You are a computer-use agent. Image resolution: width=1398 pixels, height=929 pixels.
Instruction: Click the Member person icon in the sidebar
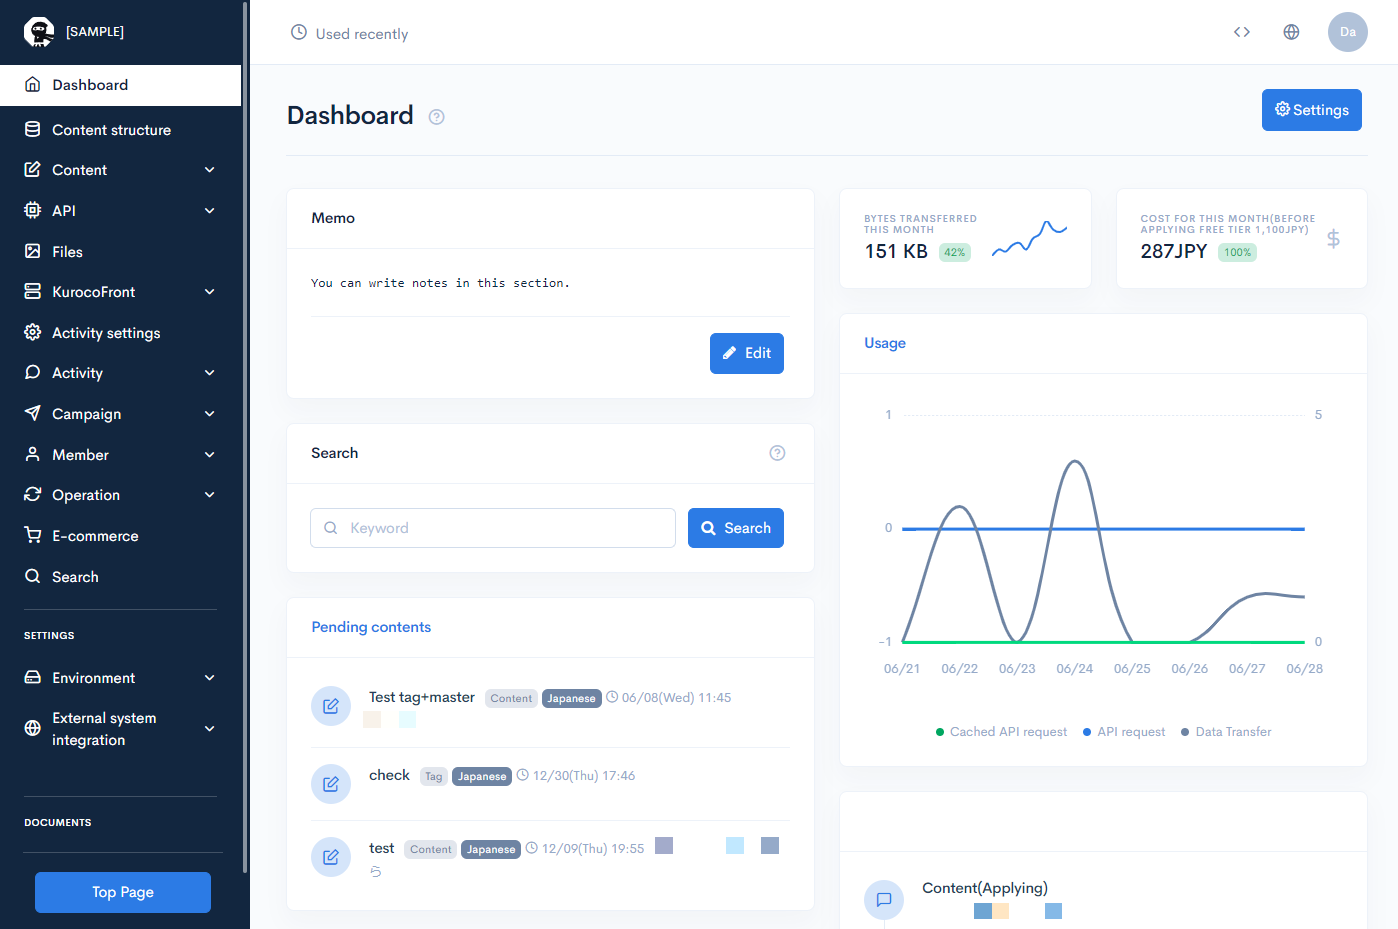[33, 454]
